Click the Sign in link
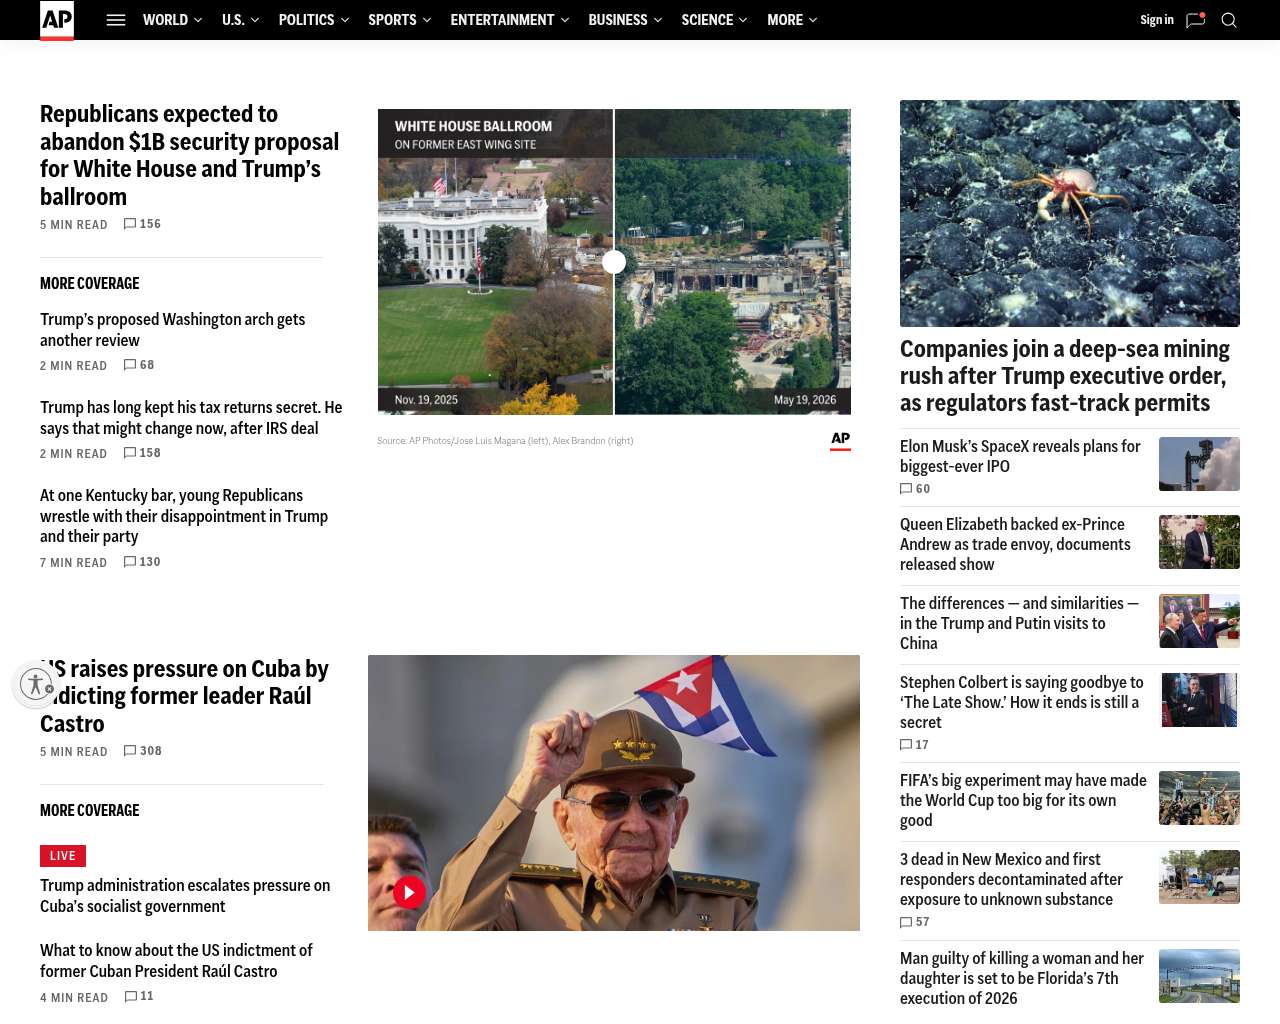This screenshot has height=1024, width=1280. coord(1157,20)
